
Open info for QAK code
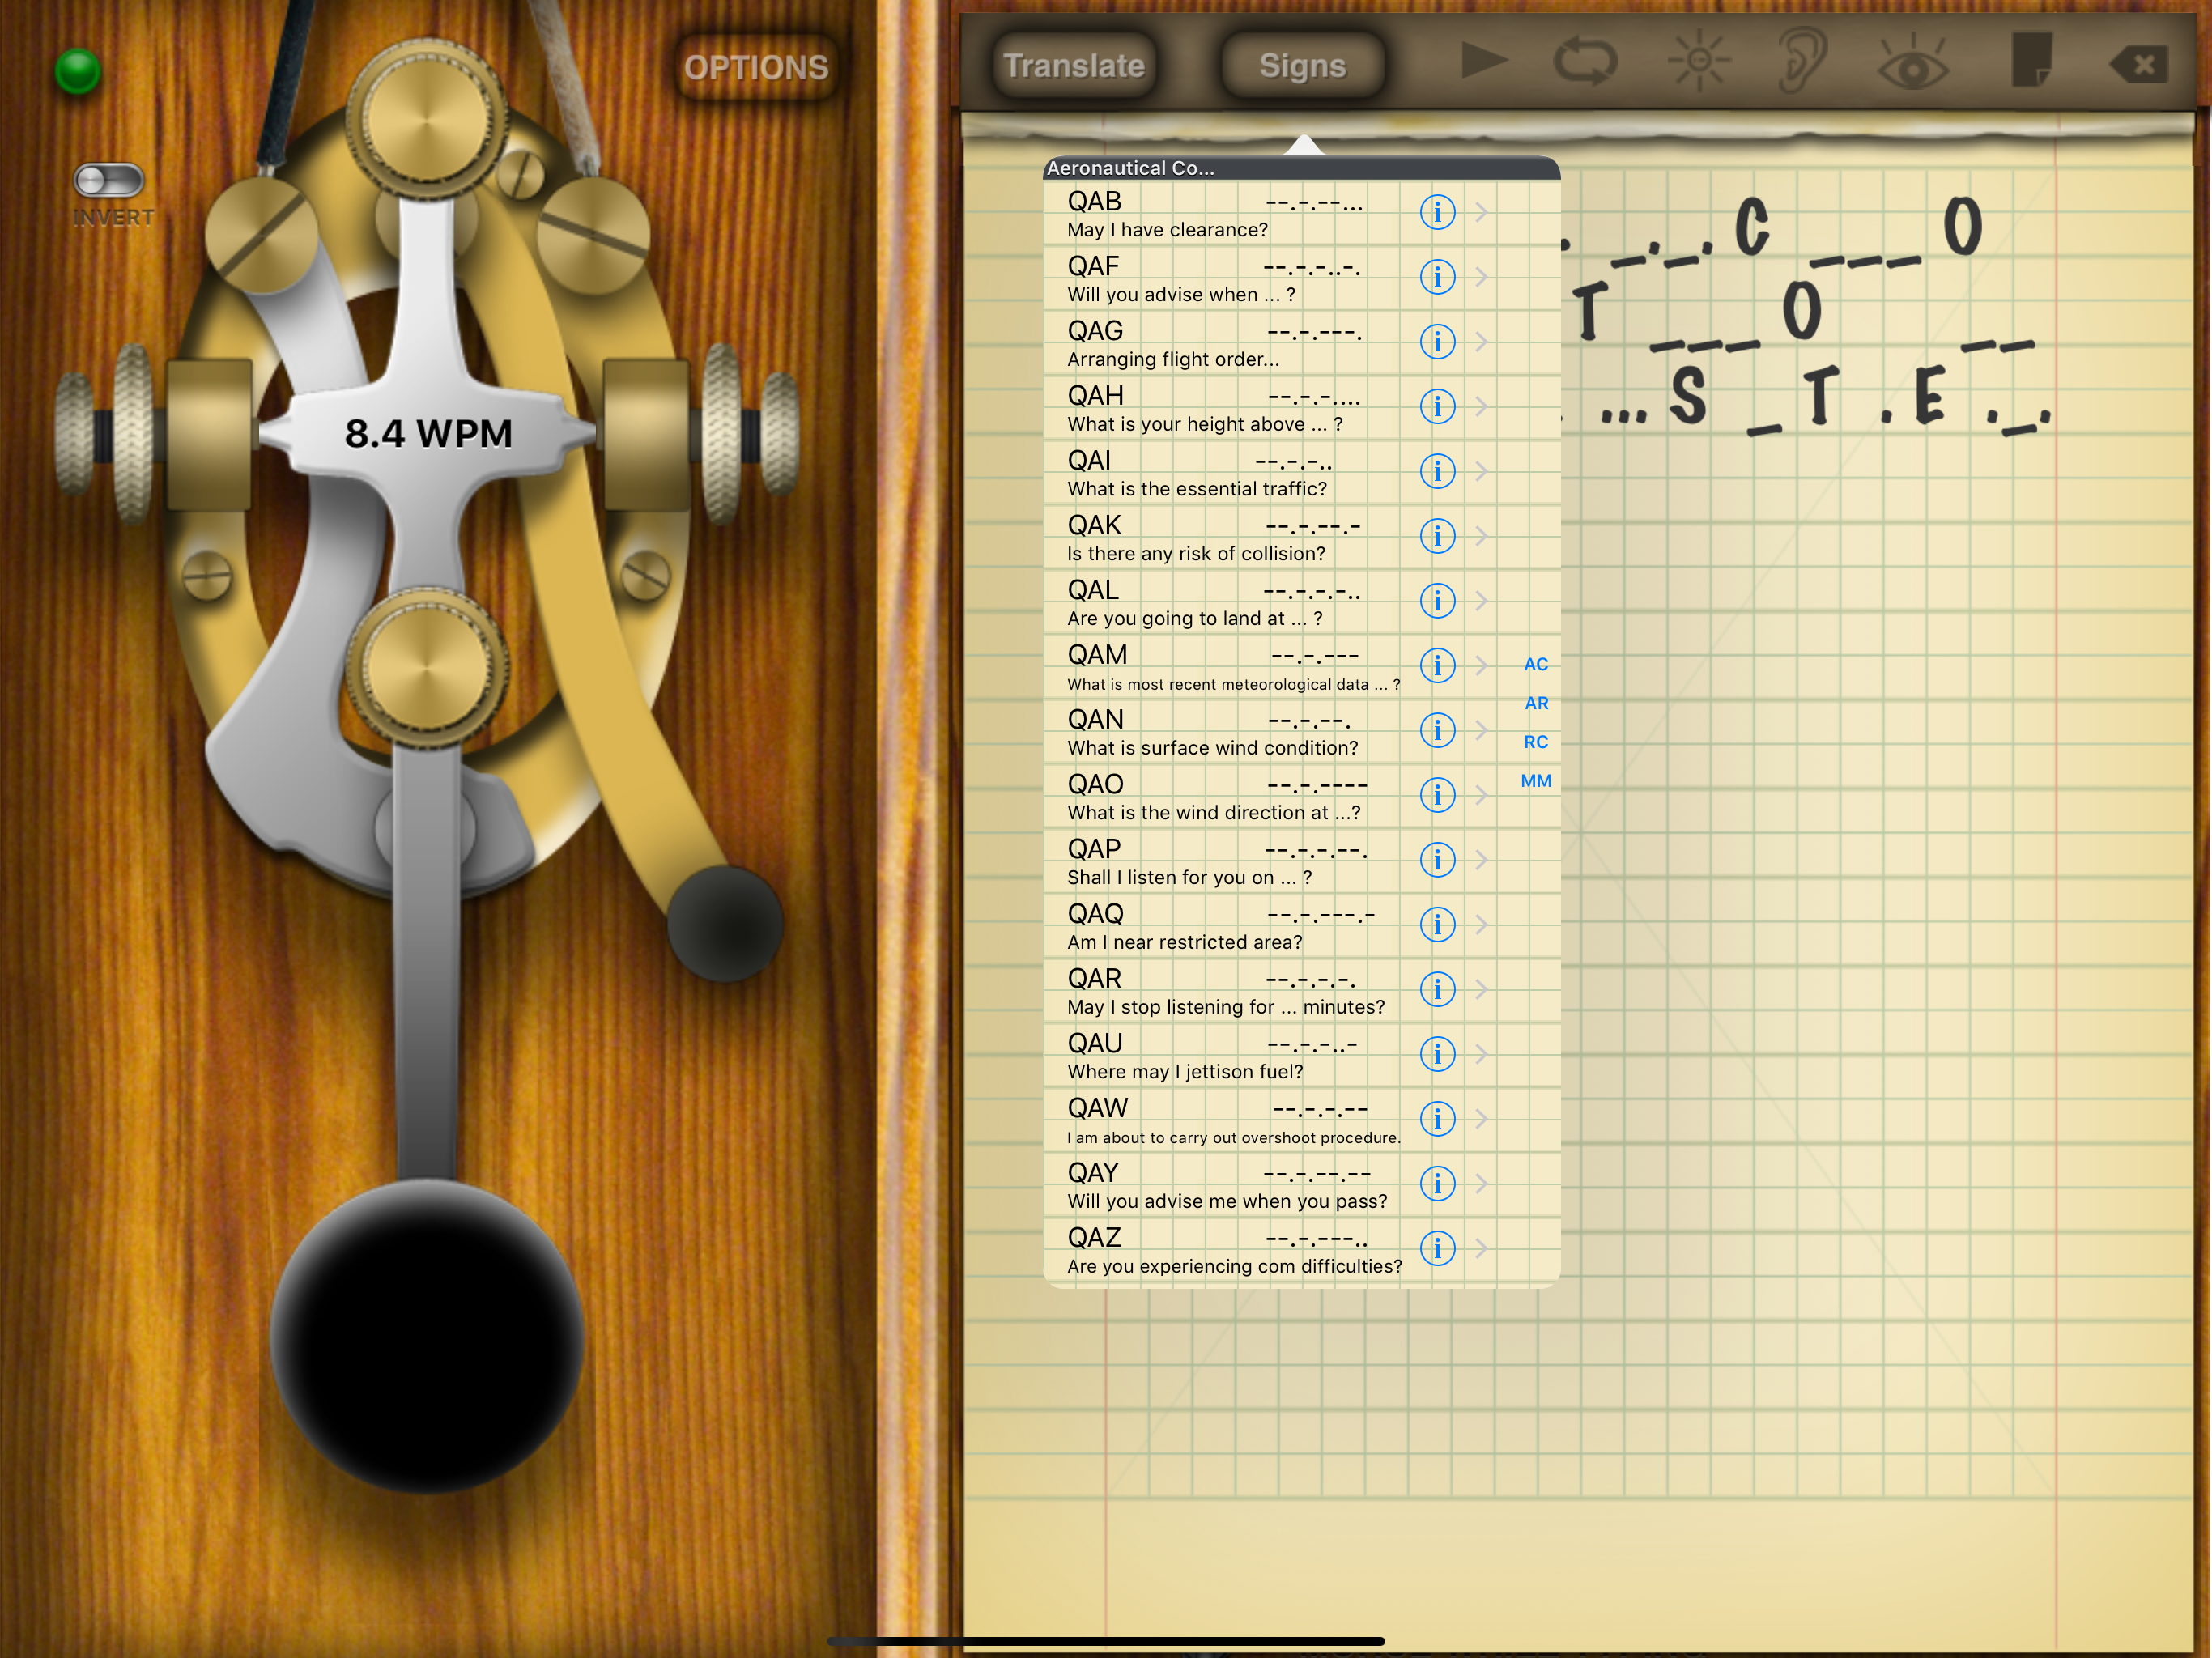[1437, 536]
